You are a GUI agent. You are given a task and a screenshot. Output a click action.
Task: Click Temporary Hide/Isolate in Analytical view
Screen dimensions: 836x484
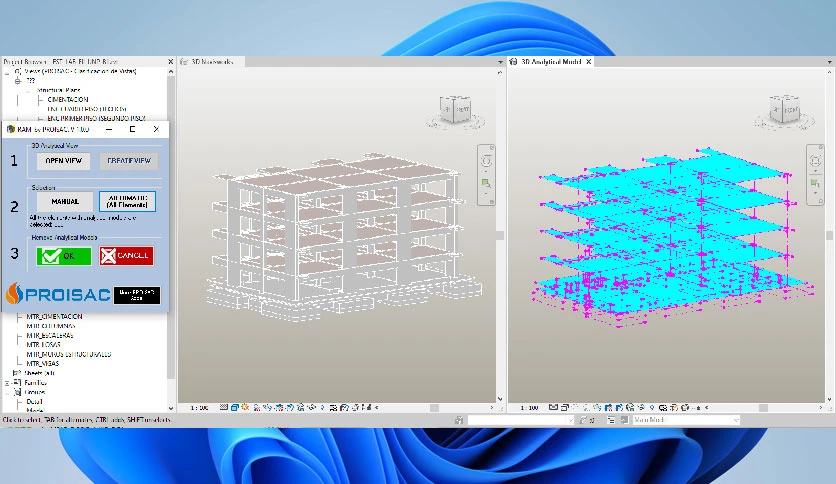[x=641, y=407]
